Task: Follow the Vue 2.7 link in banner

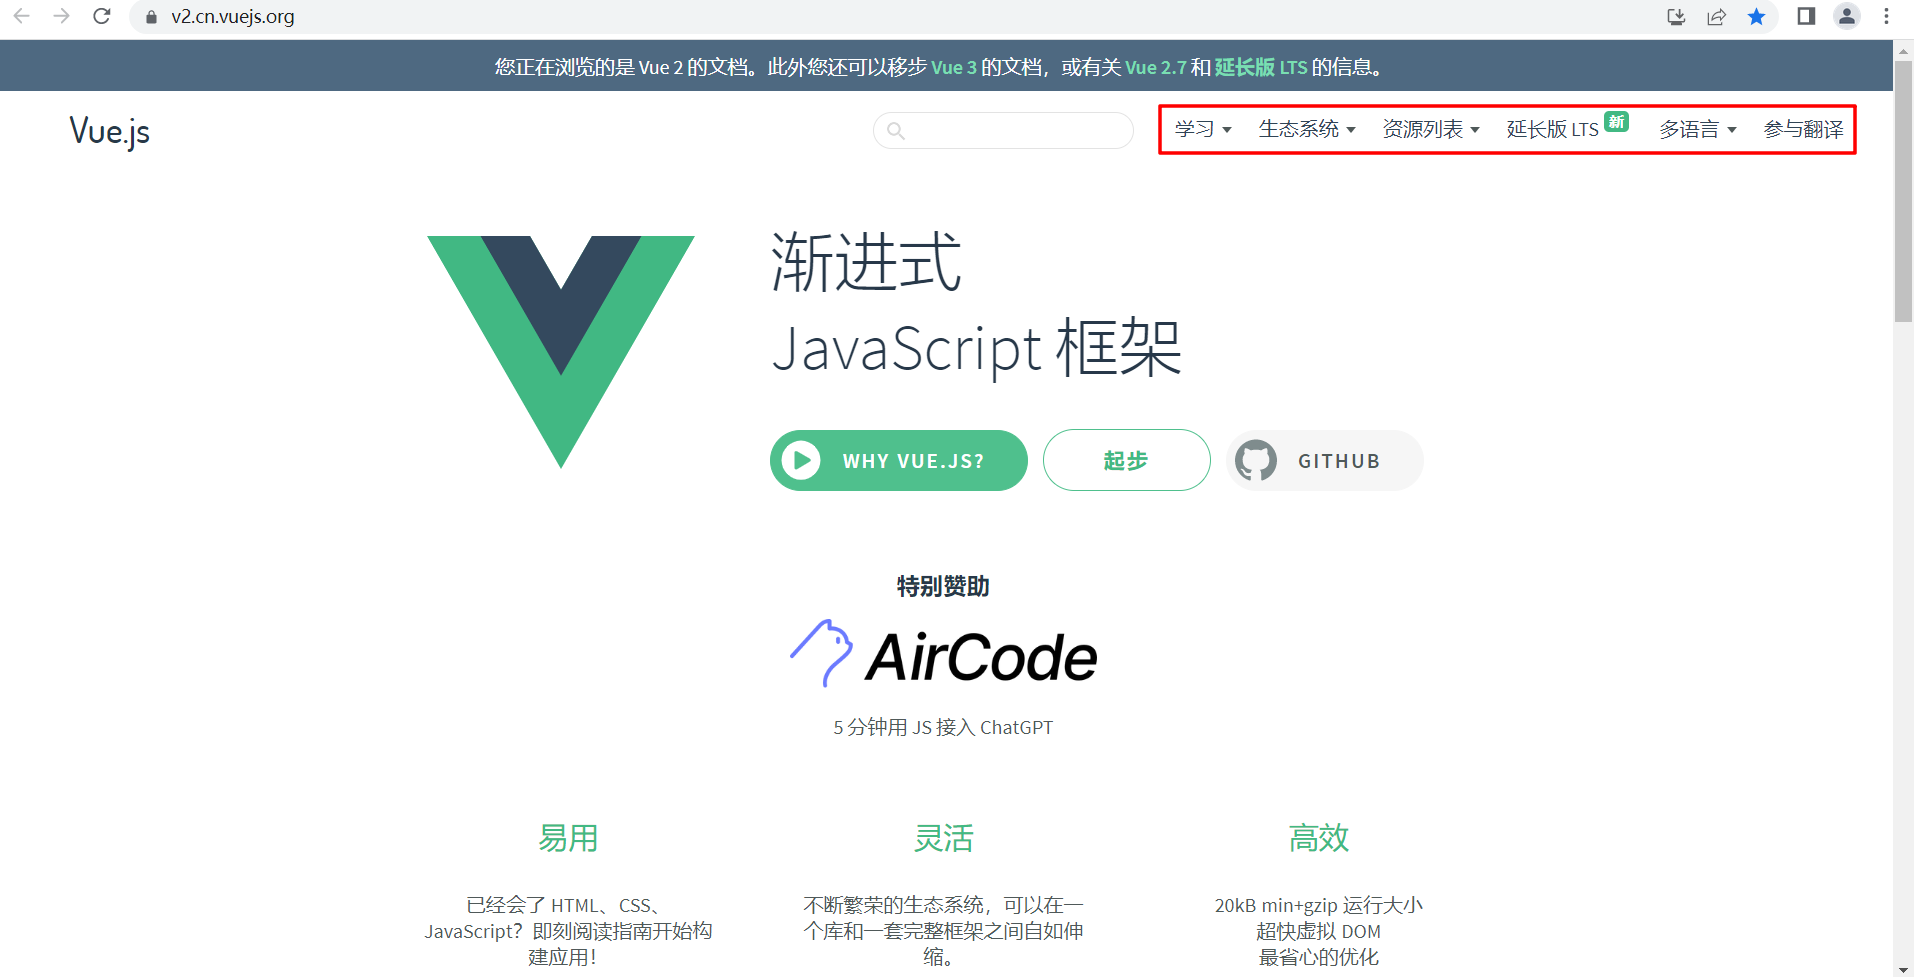Action: (x=1156, y=67)
